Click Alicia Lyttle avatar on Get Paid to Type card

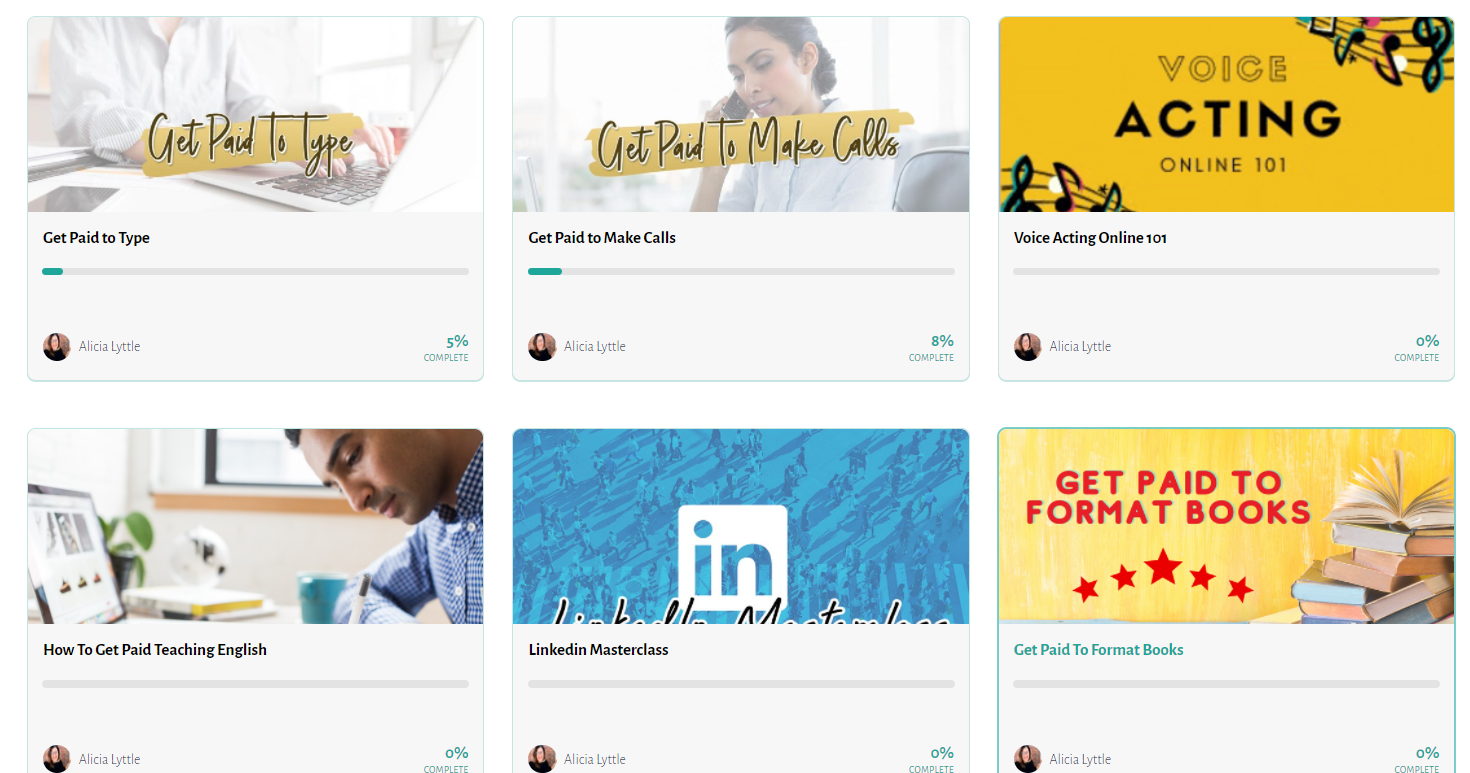click(56, 347)
